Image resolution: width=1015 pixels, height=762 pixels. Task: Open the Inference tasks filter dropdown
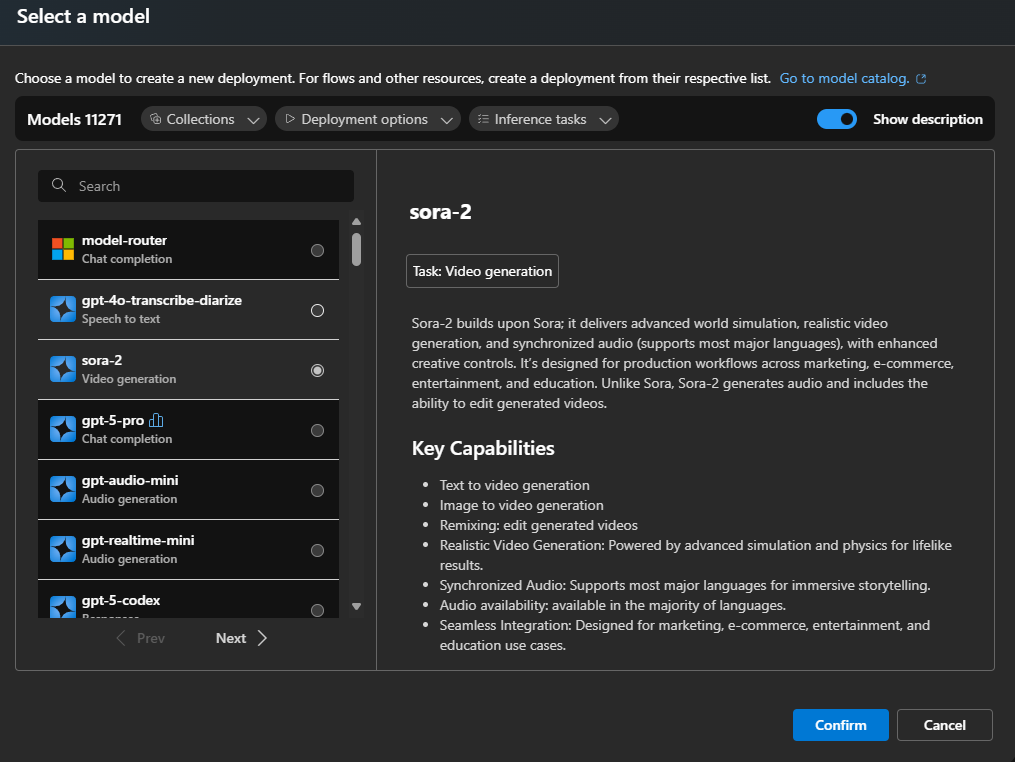click(x=543, y=119)
